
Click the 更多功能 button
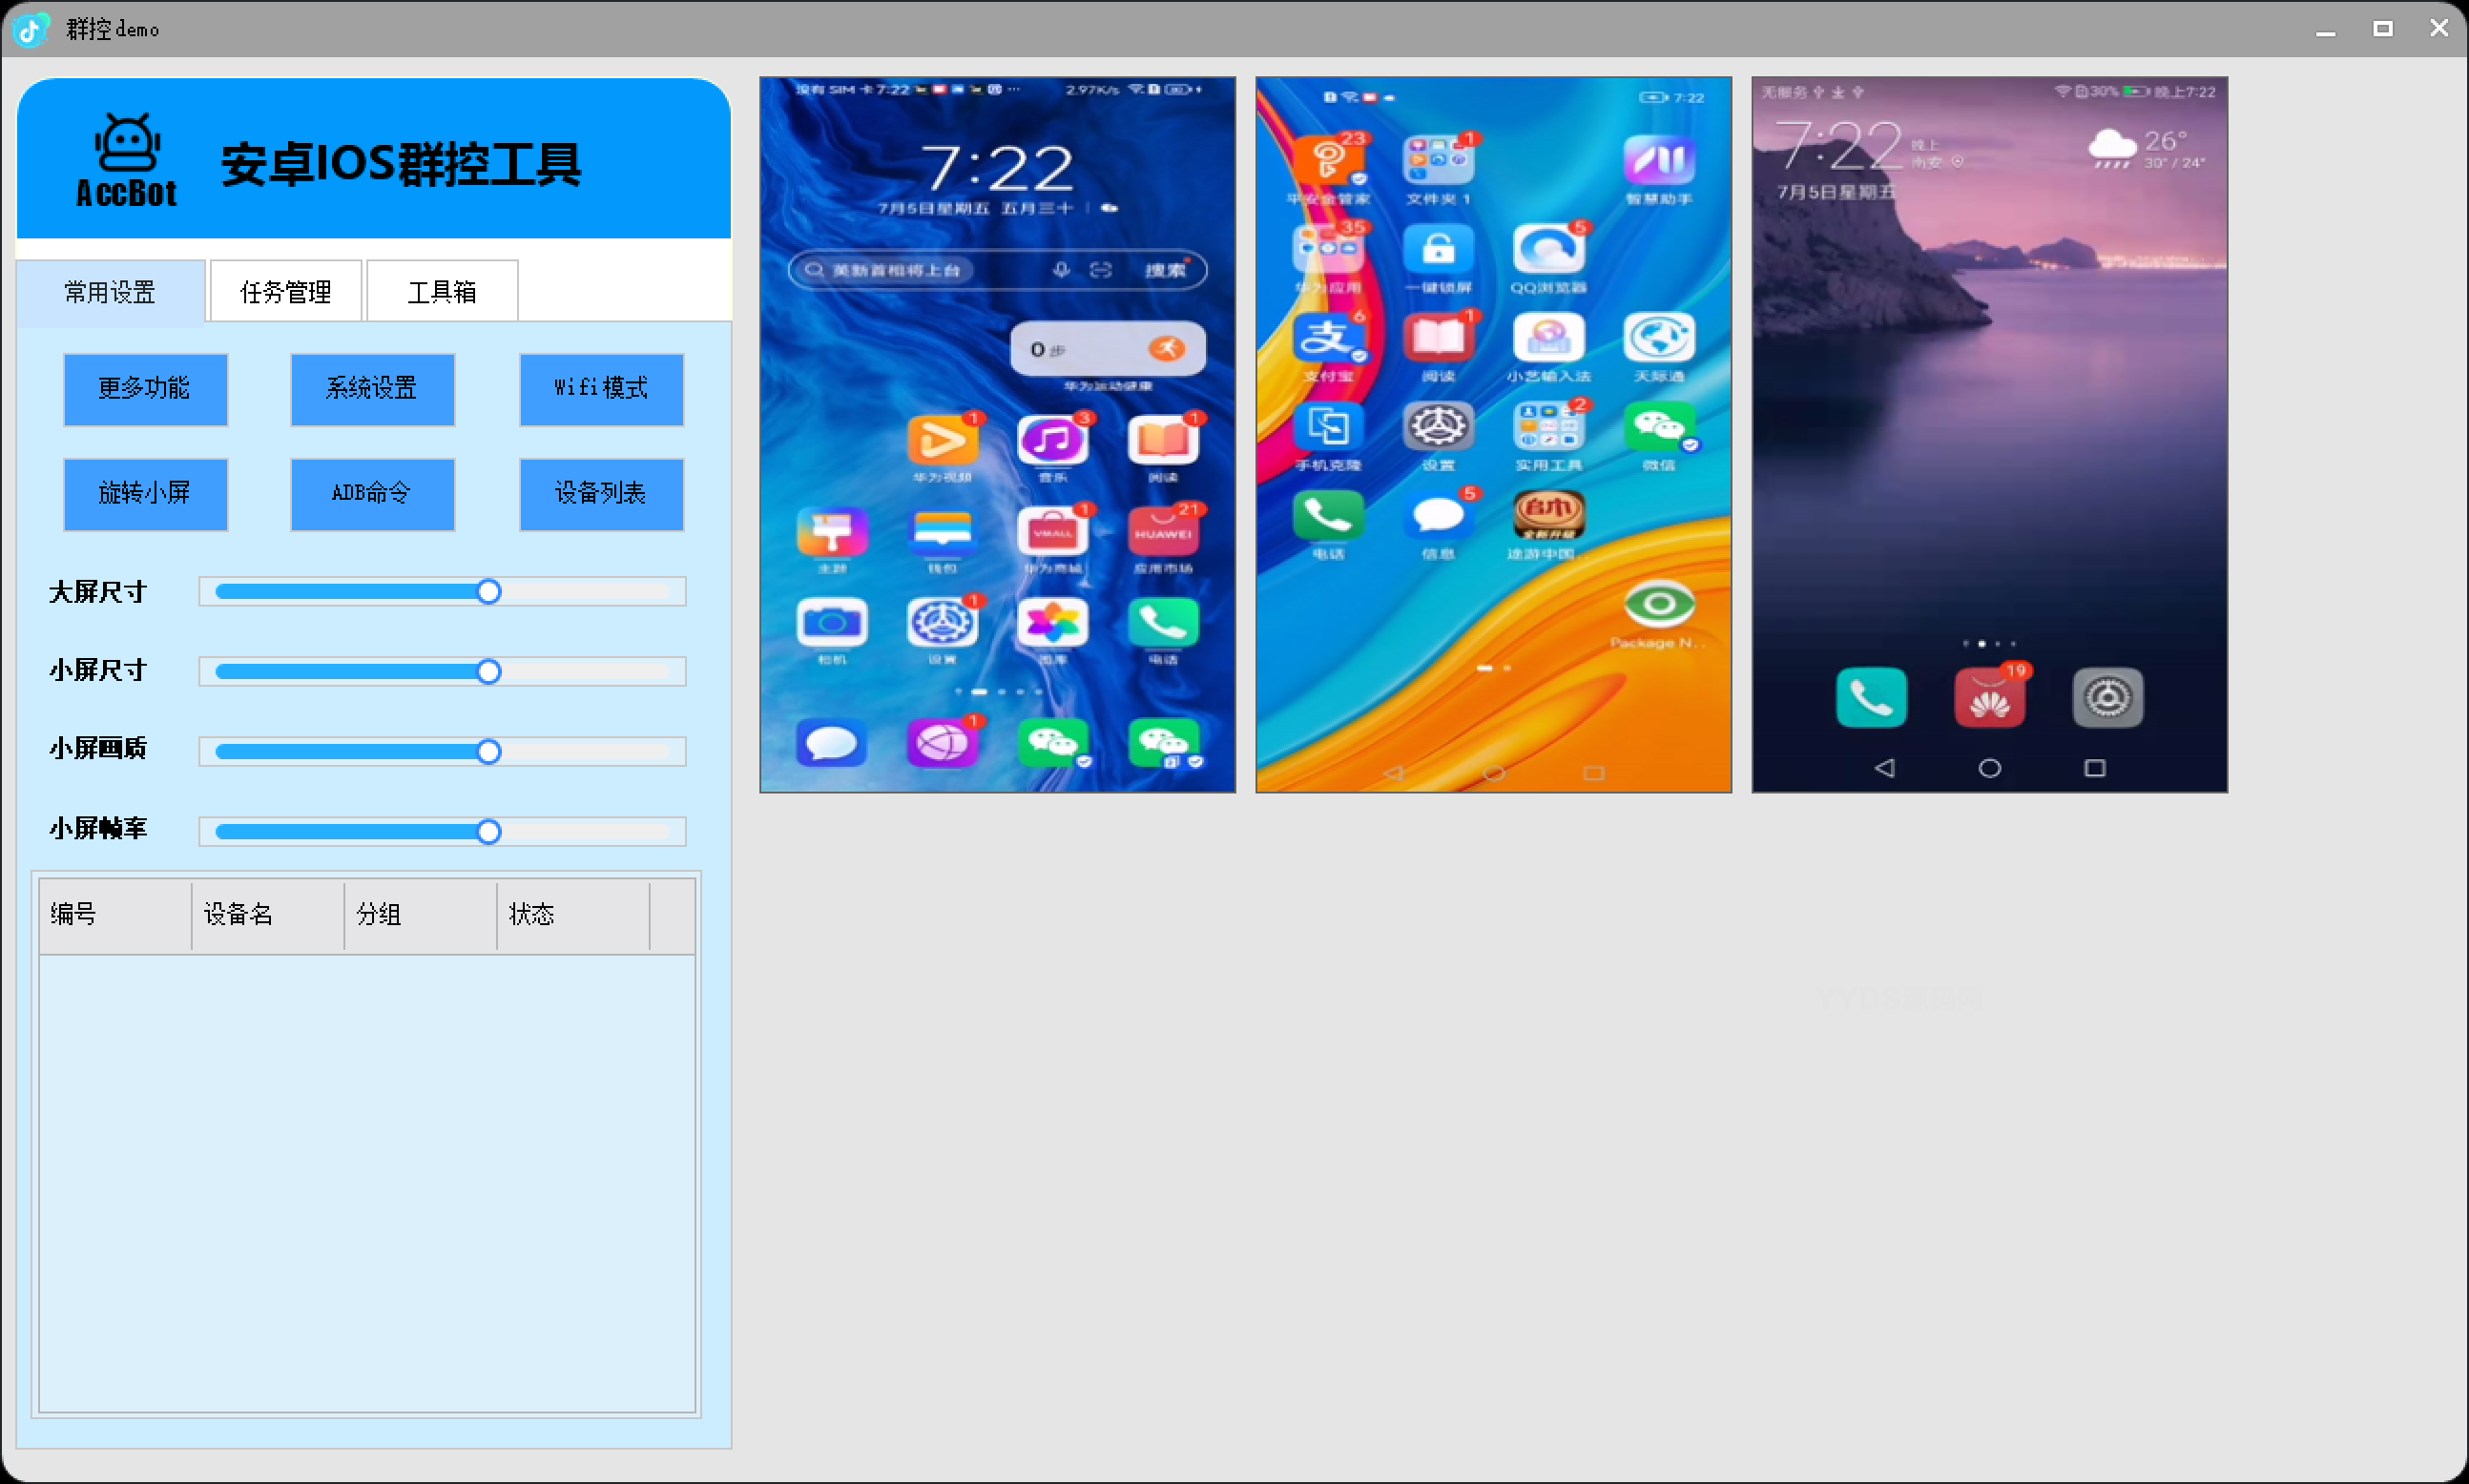point(145,389)
